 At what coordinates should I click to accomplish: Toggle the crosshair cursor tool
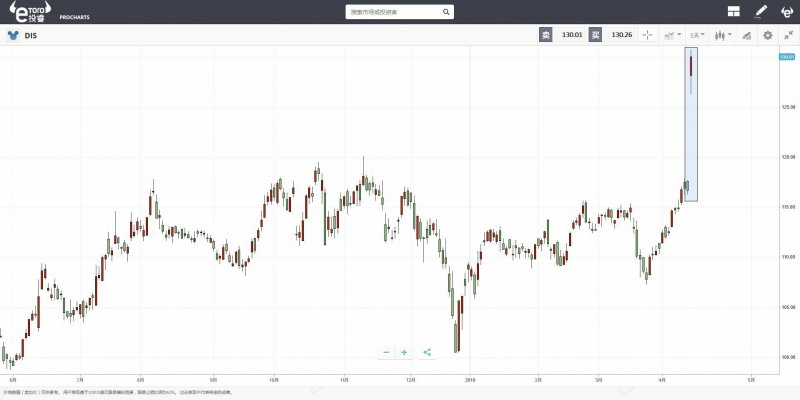coord(647,35)
